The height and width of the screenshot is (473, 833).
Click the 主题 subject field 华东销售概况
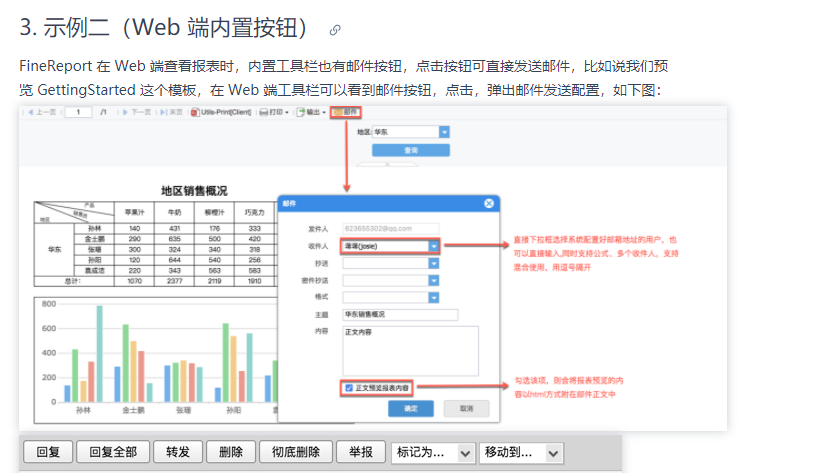tap(400, 315)
